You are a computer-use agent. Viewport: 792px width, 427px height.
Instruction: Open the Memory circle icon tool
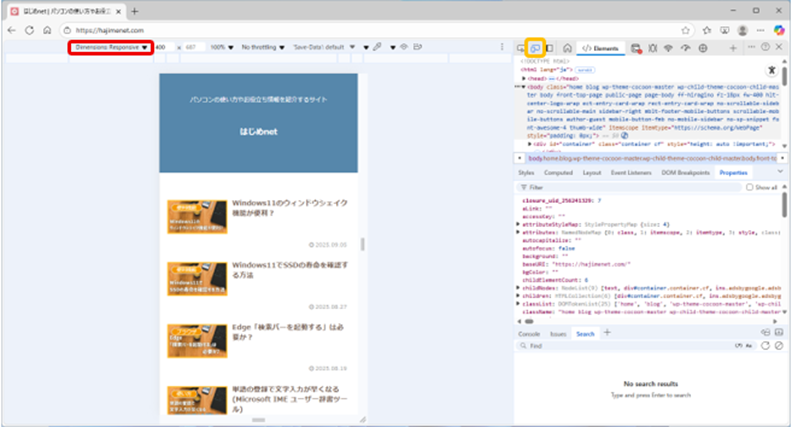pyautogui.click(x=703, y=48)
